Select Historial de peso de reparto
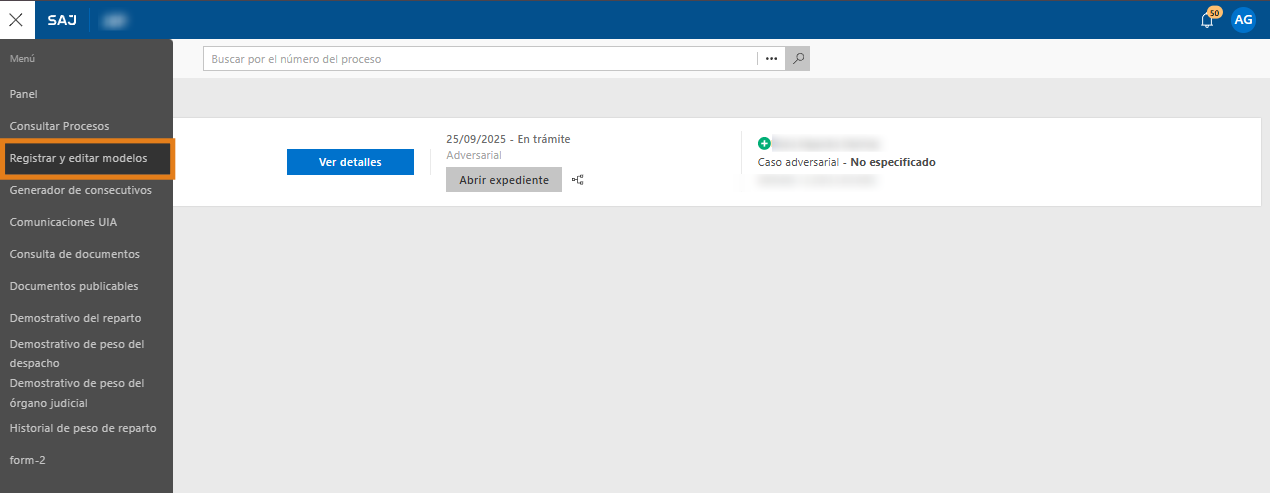Screen dimensions: 1270x493 (x=83, y=428)
